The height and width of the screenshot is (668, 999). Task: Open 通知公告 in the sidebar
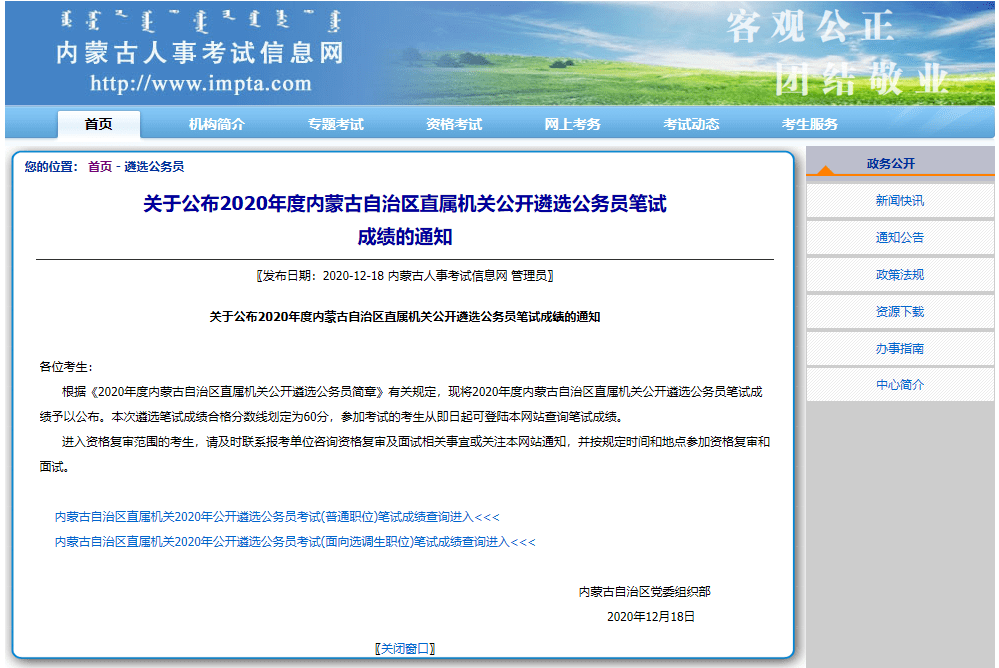tap(900, 238)
